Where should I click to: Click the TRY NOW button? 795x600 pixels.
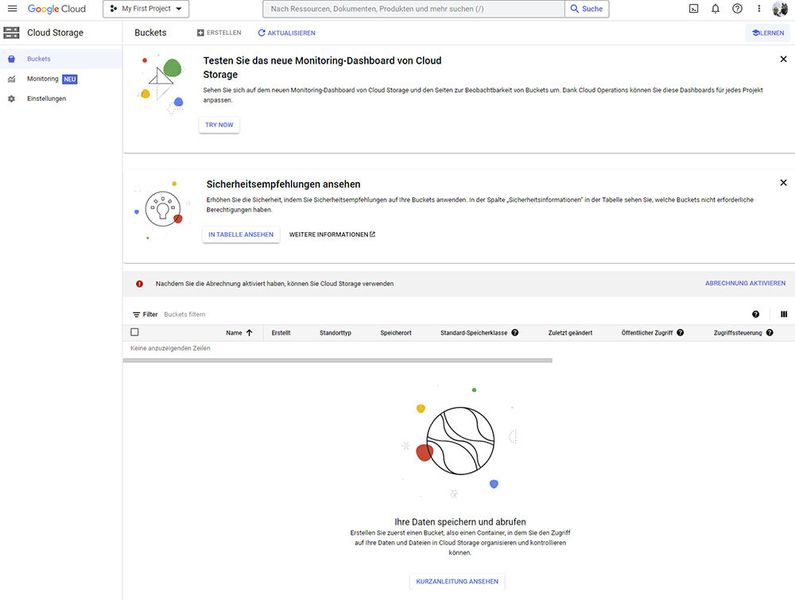pos(219,125)
